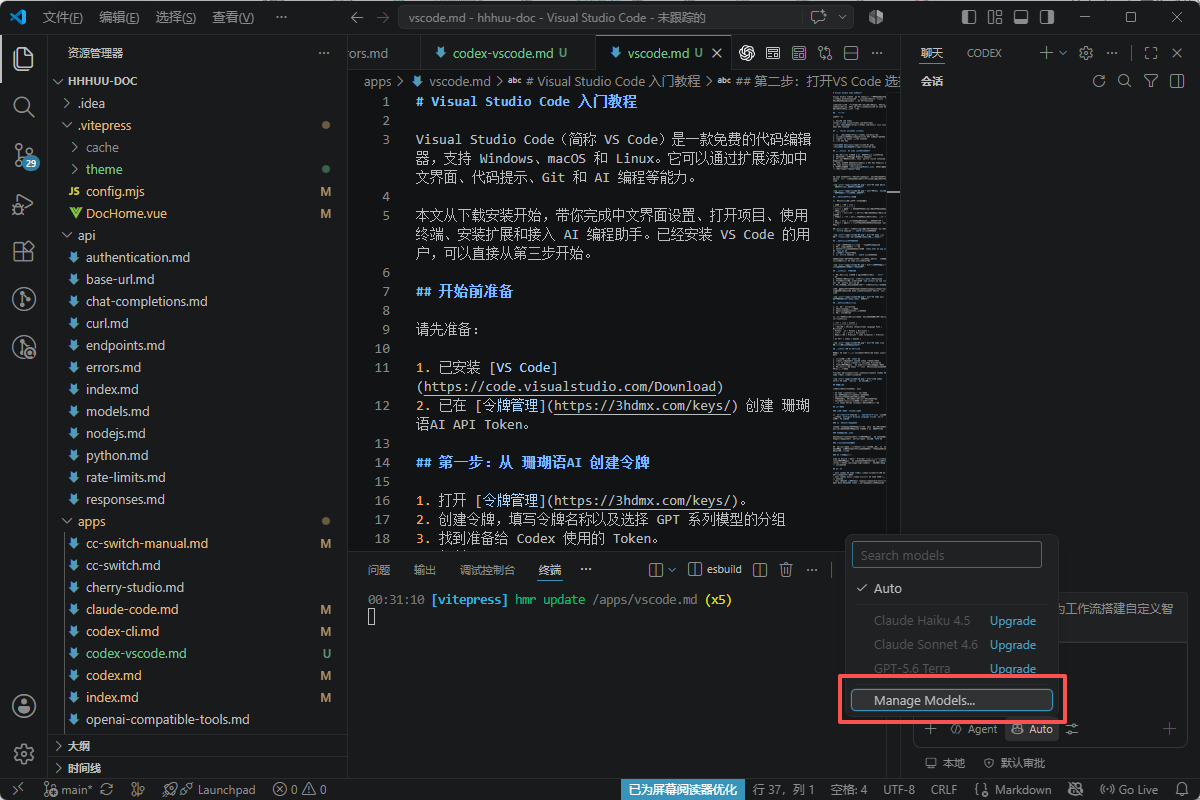Click Go Live in the status bar
Screen dimensions: 1200x800
pos(1130,789)
